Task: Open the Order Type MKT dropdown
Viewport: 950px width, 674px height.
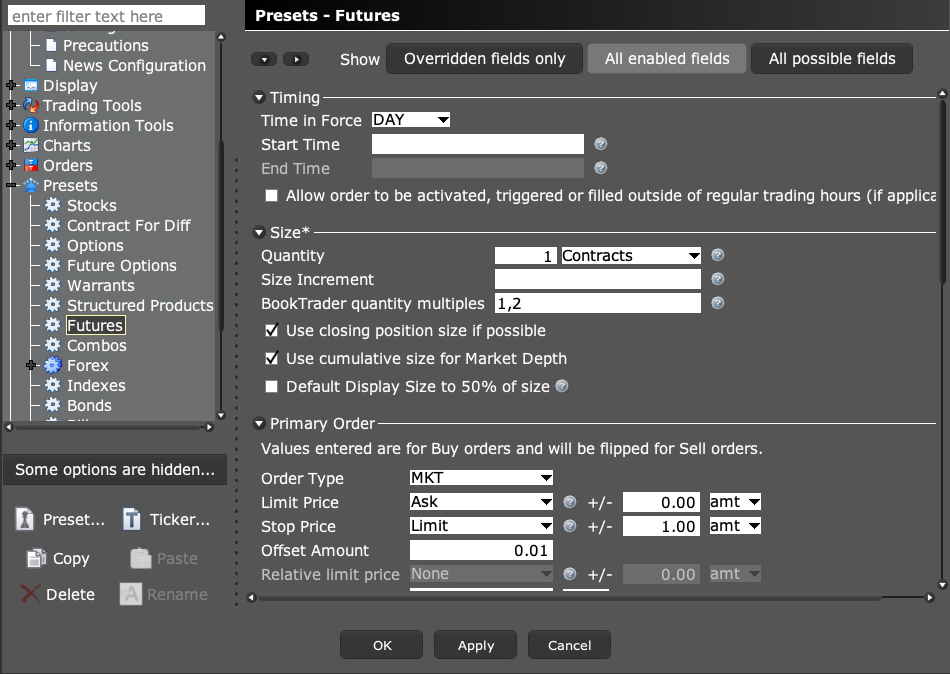Action: [481, 478]
